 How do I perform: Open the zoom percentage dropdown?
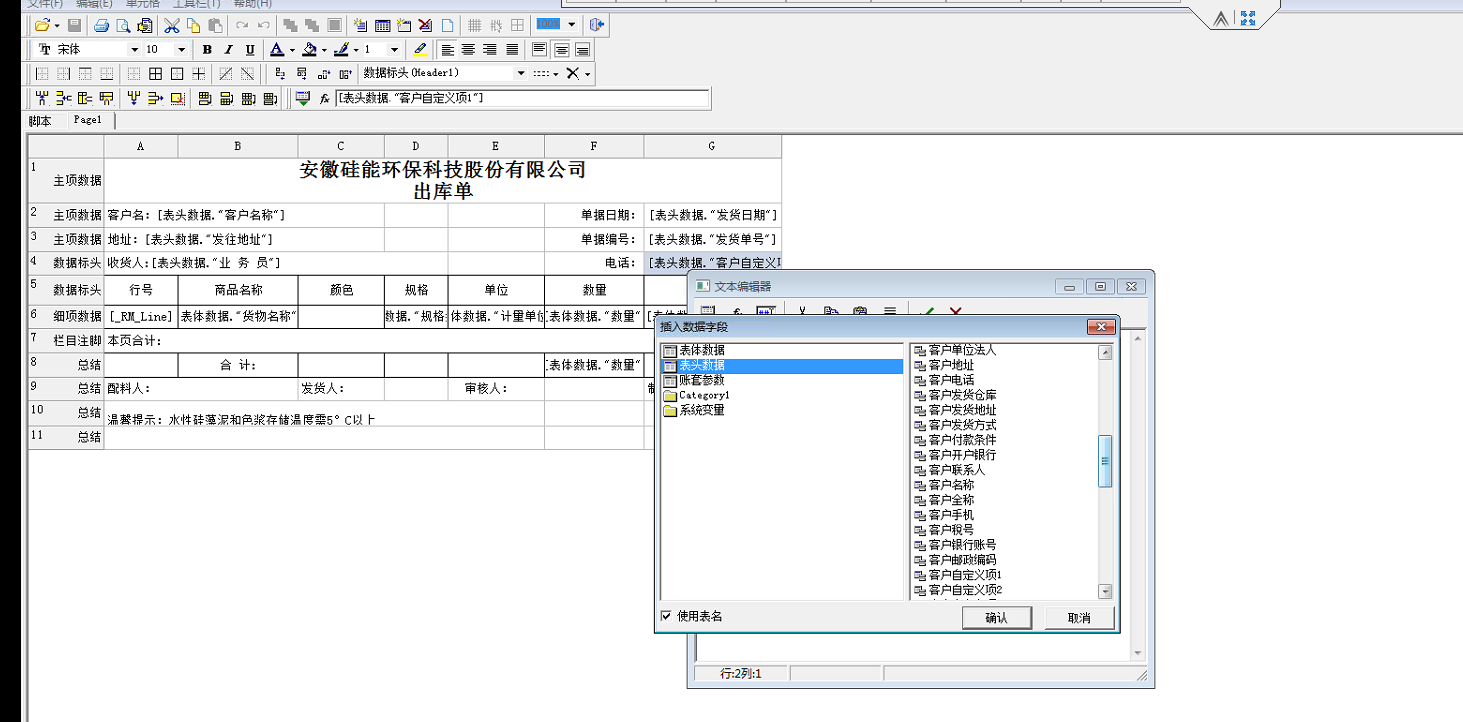tap(571, 24)
